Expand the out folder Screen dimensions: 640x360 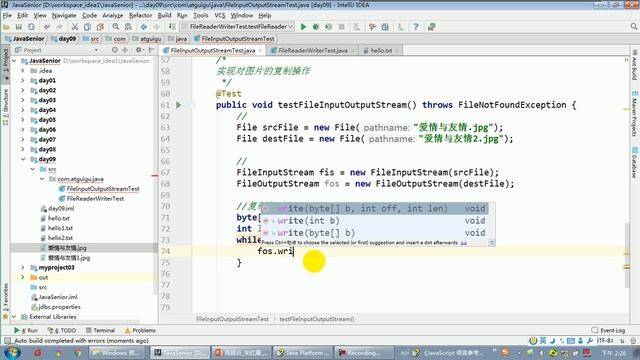(23, 277)
